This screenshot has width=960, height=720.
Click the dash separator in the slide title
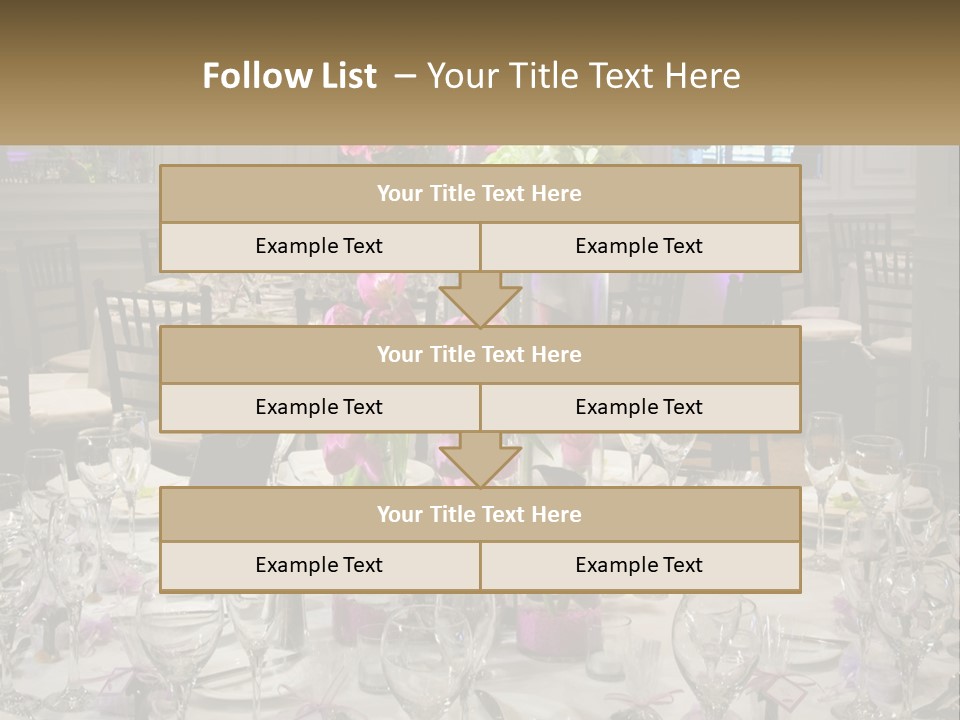pos(405,76)
